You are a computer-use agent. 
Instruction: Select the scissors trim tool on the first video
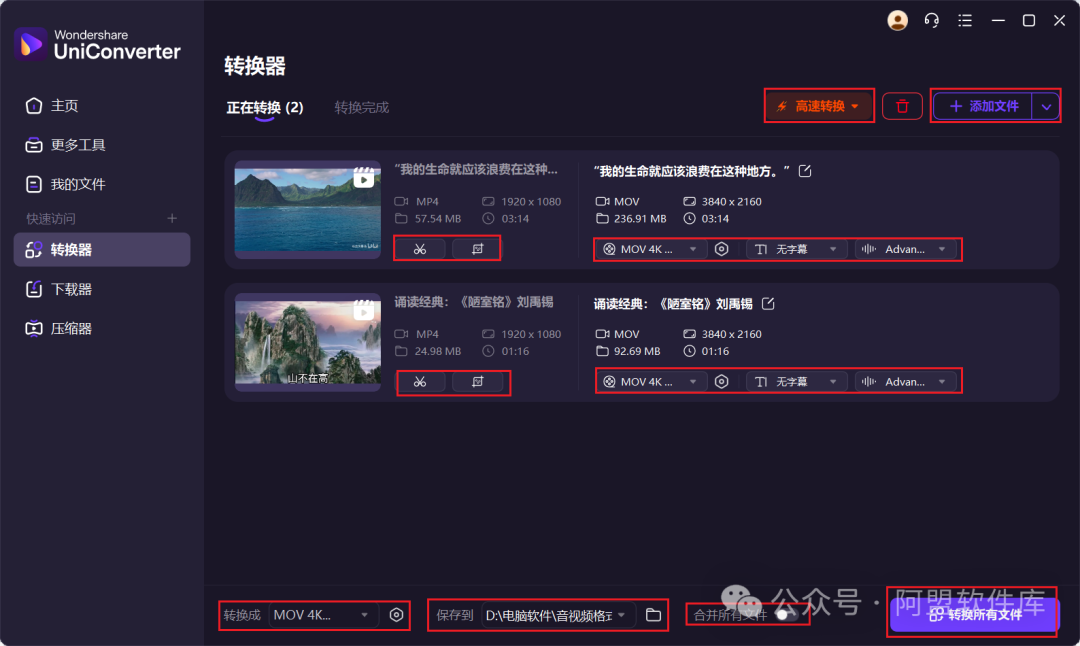click(x=420, y=248)
